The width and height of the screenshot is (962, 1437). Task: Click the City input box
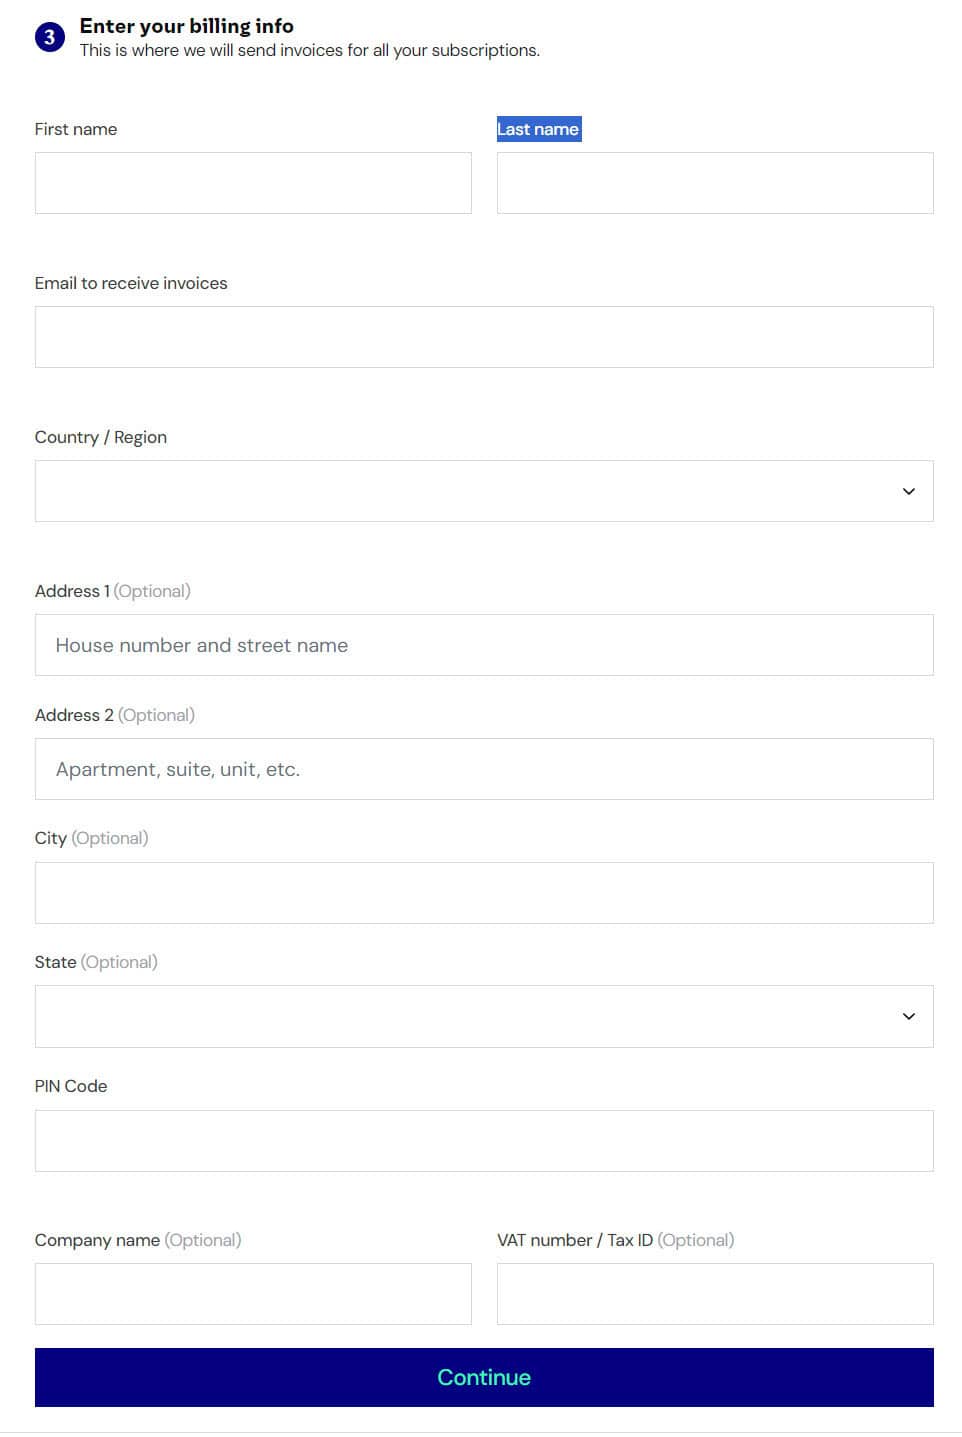[484, 893]
